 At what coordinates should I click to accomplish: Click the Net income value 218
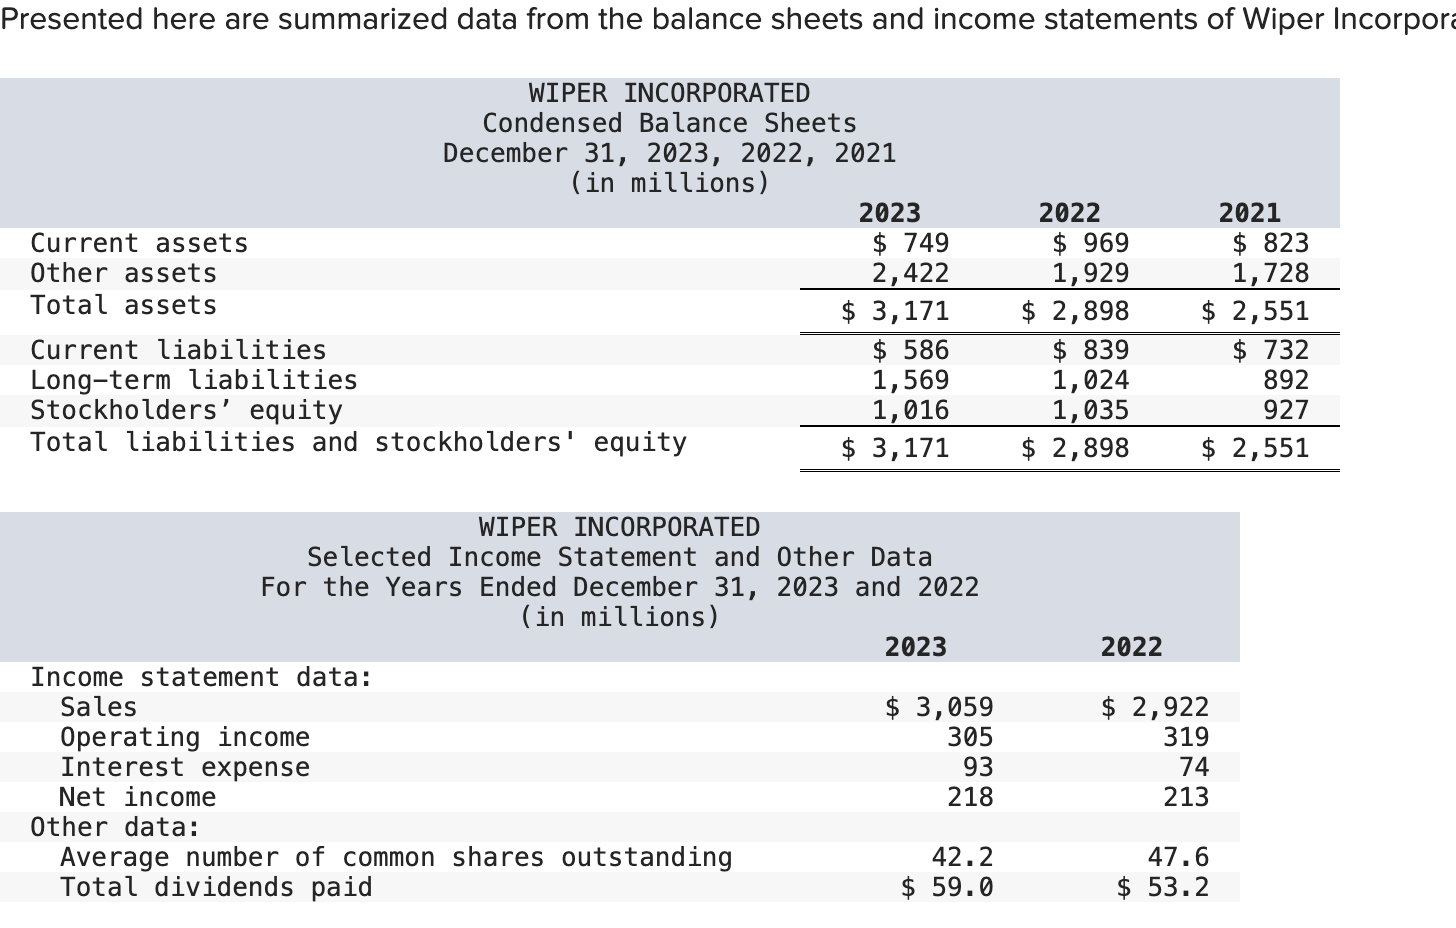pos(977,796)
